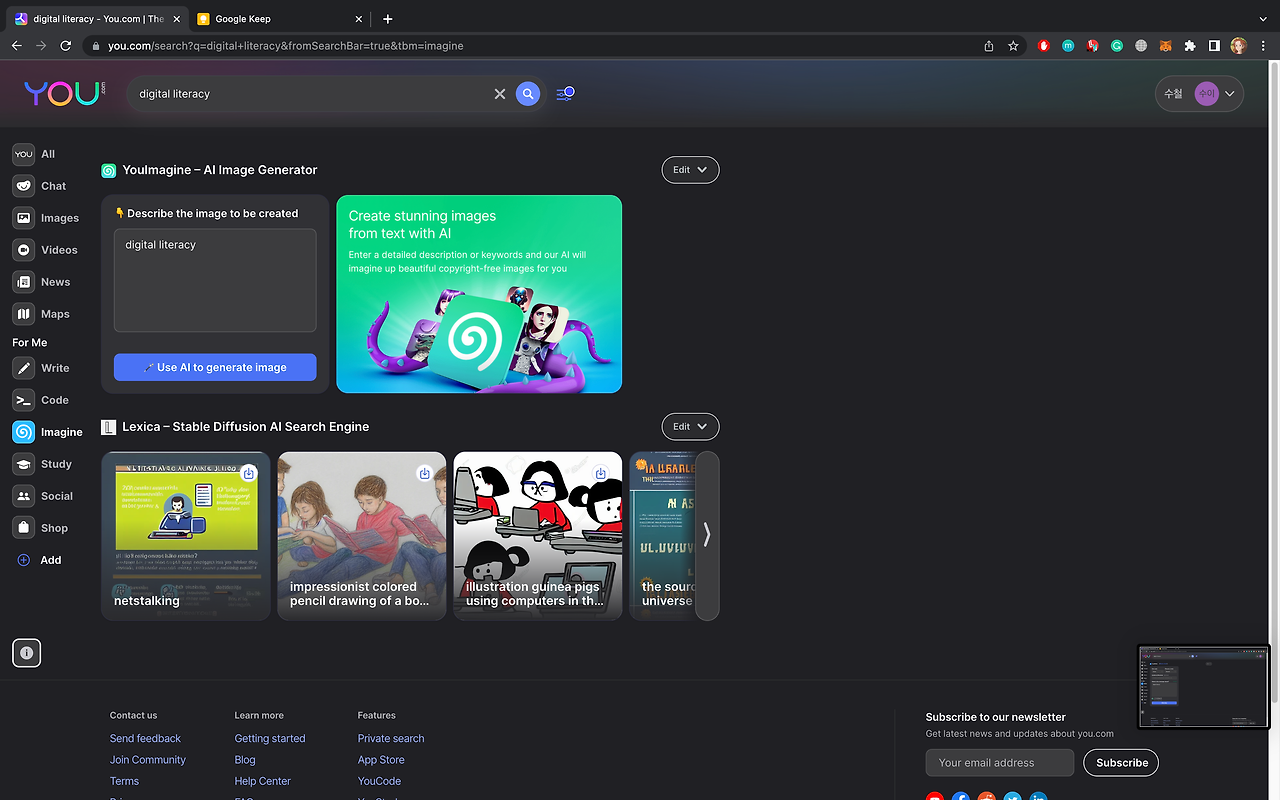Viewport: 1280px width, 800px height.
Task: Click the browser address bar URL
Action: [x=286, y=46]
